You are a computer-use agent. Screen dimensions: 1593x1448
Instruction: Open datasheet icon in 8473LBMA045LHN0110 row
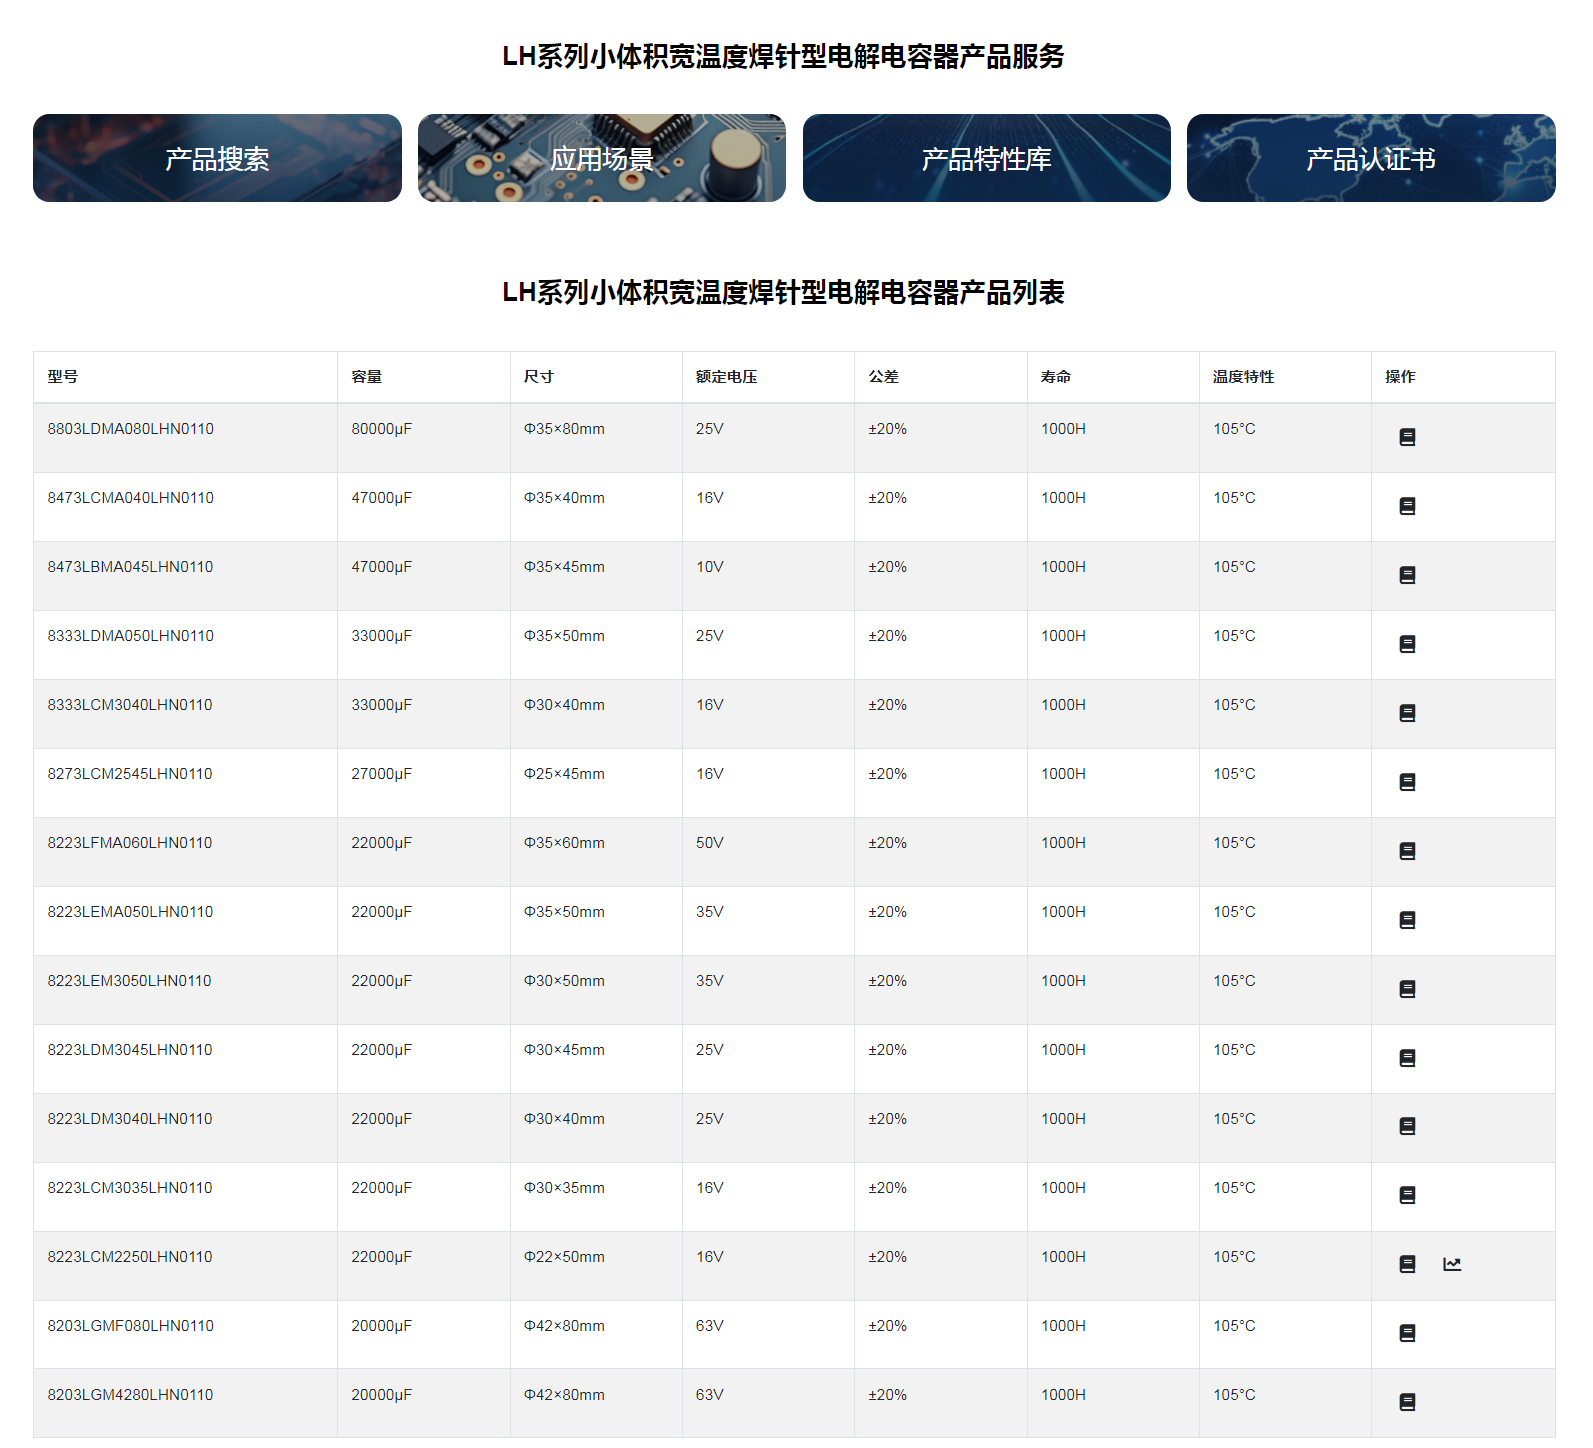pyautogui.click(x=1406, y=575)
